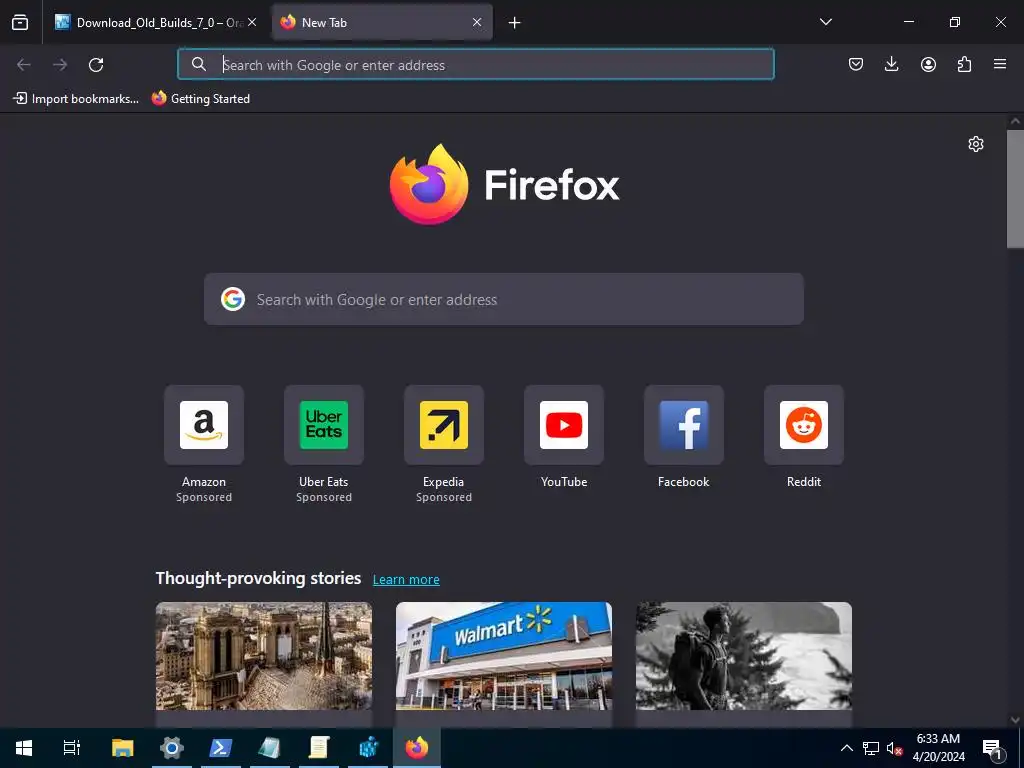1024x768 pixels.
Task: Open network status tray icon
Action: click(871, 748)
